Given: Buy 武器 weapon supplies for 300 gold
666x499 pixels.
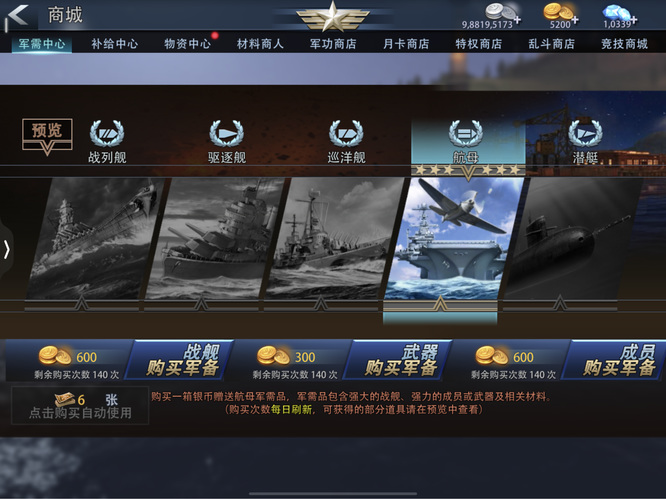Looking at the screenshot, I should point(399,360).
